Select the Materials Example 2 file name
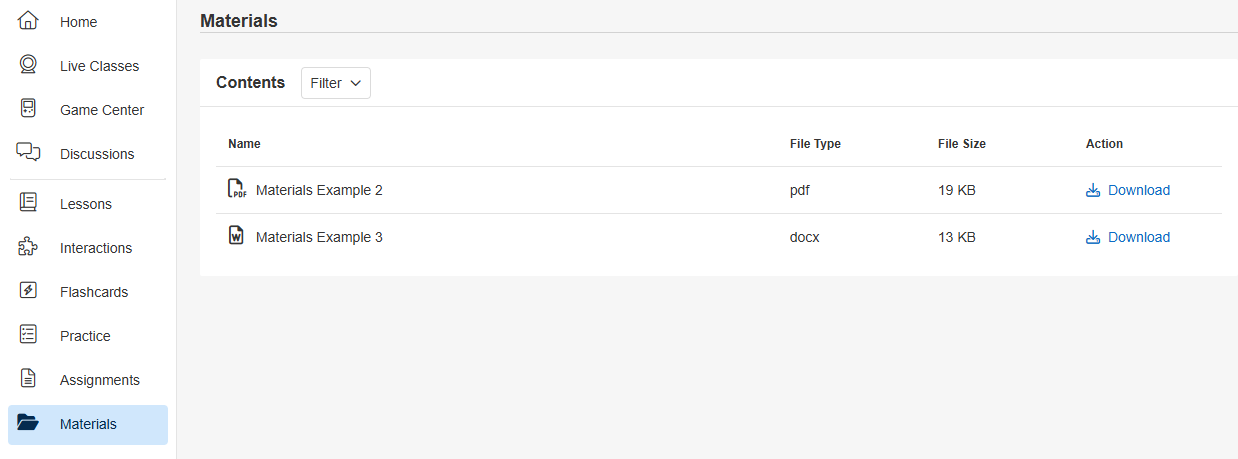Screen dimensions: 1238x459 point(319,190)
